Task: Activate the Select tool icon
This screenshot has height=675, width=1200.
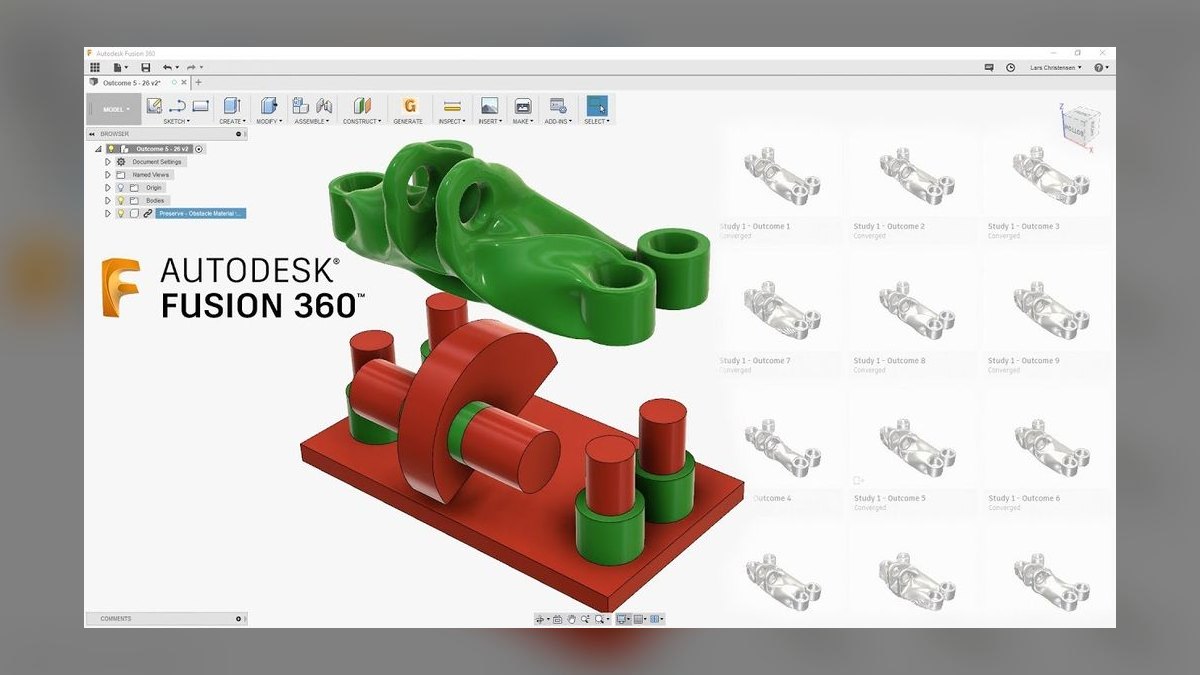Action: coord(597,105)
